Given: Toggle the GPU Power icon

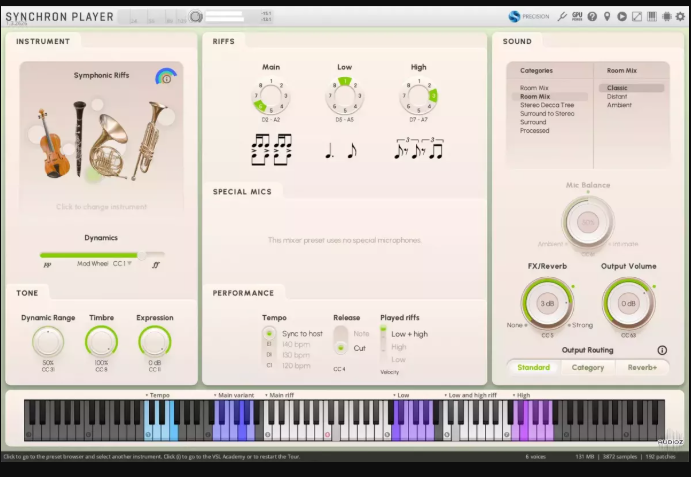Looking at the screenshot, I should pyautogui.click(x=577, y=17).
